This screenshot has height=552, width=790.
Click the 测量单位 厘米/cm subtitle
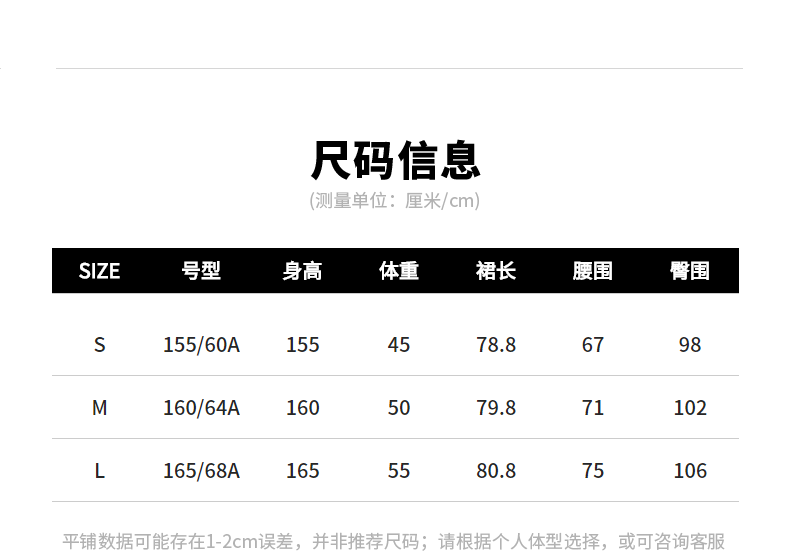coord(395,201)
